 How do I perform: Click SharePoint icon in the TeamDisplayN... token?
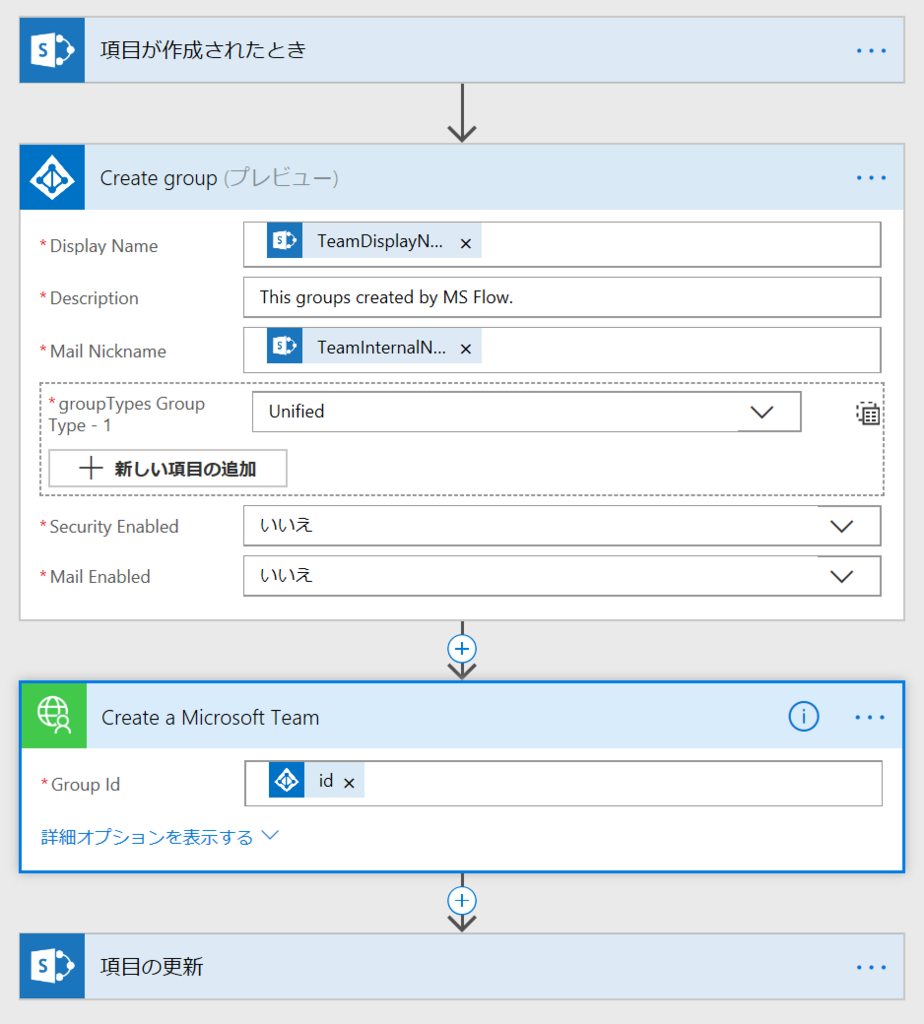[x=285, y=240]
